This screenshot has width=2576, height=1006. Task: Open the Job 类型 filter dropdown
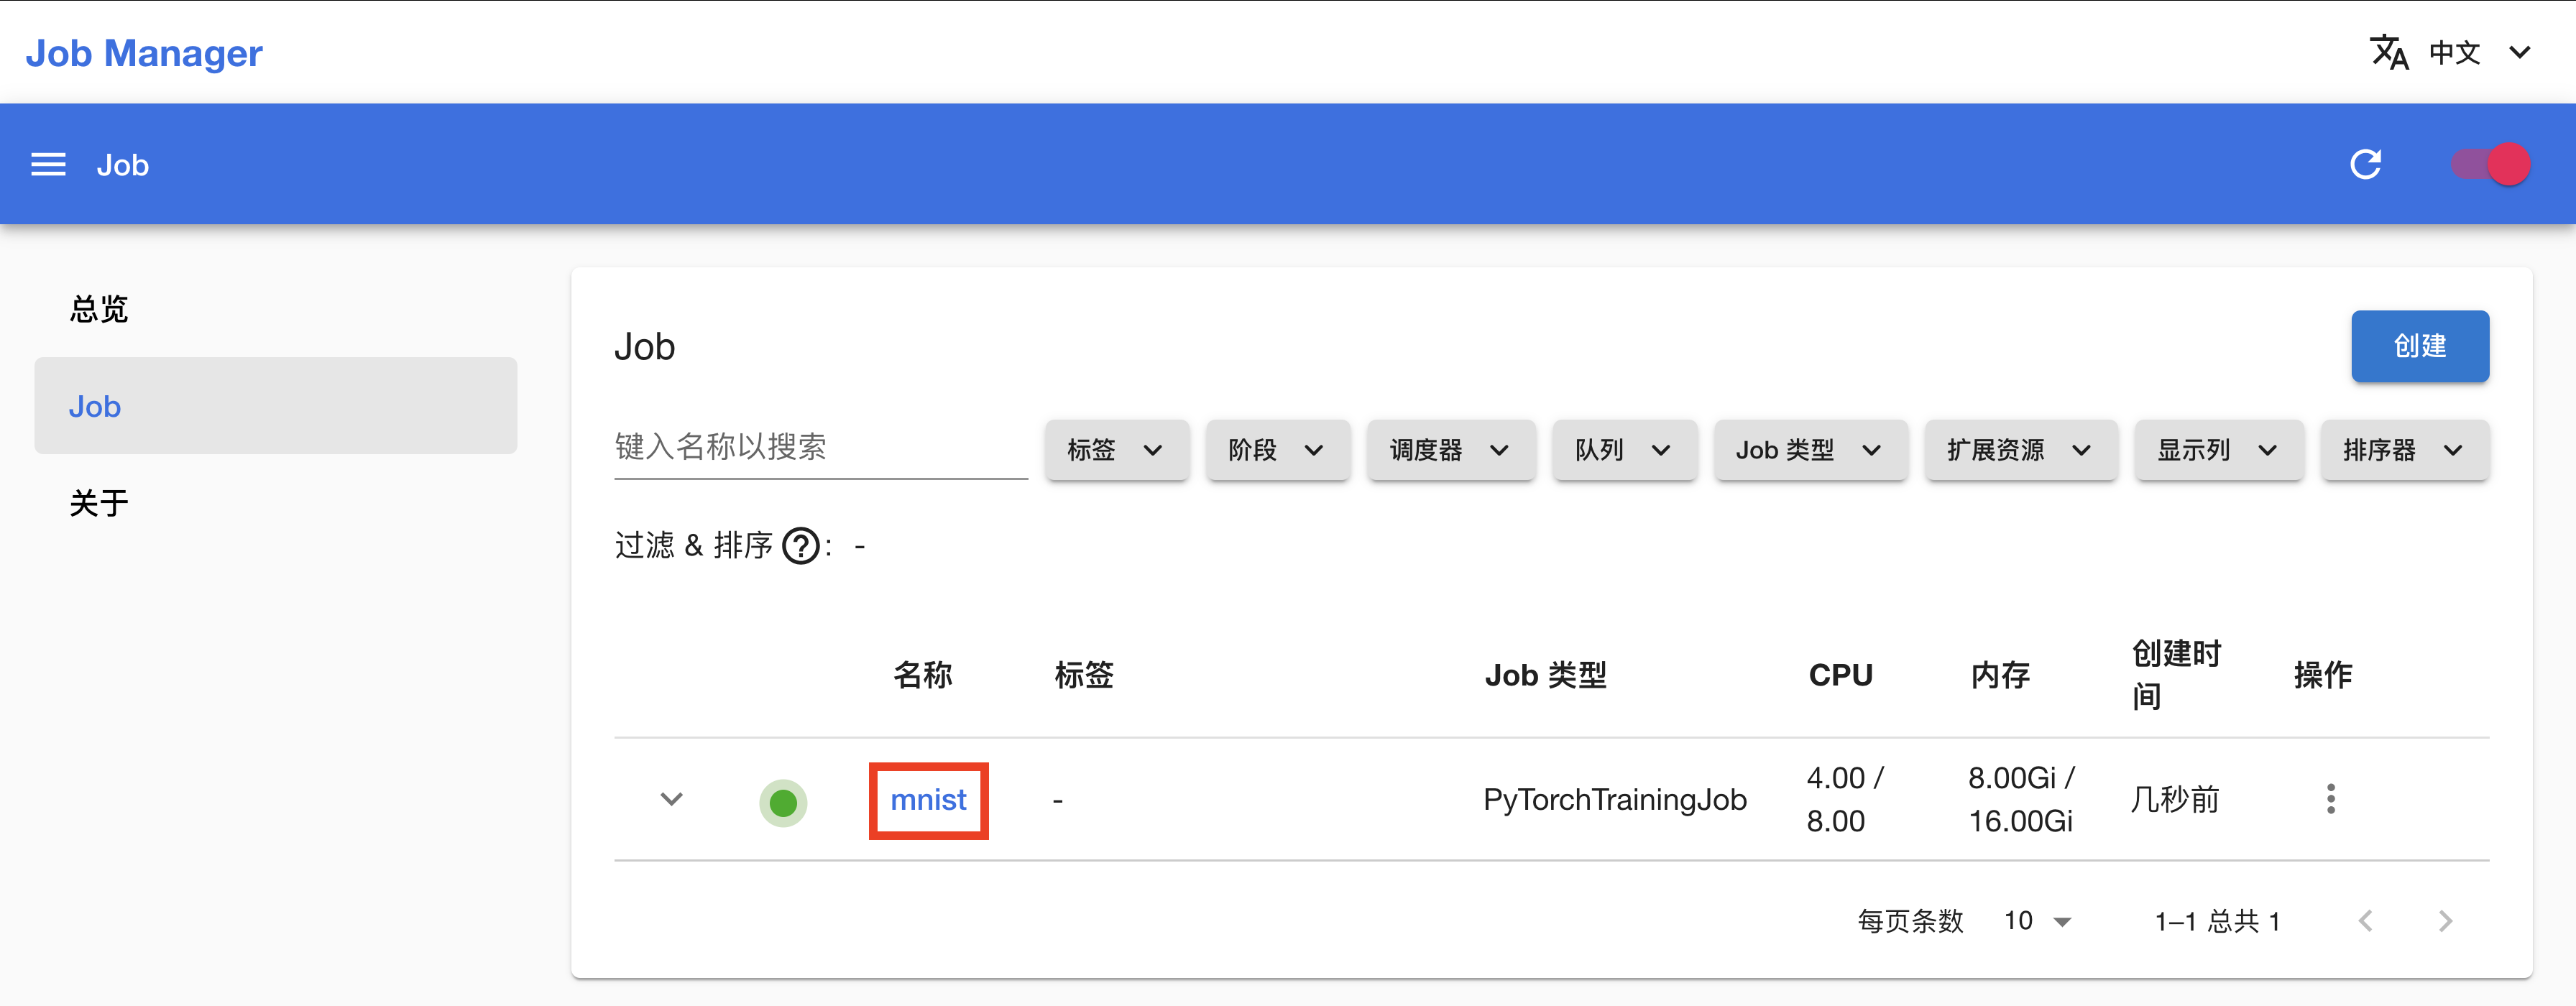coord(1810,450)
